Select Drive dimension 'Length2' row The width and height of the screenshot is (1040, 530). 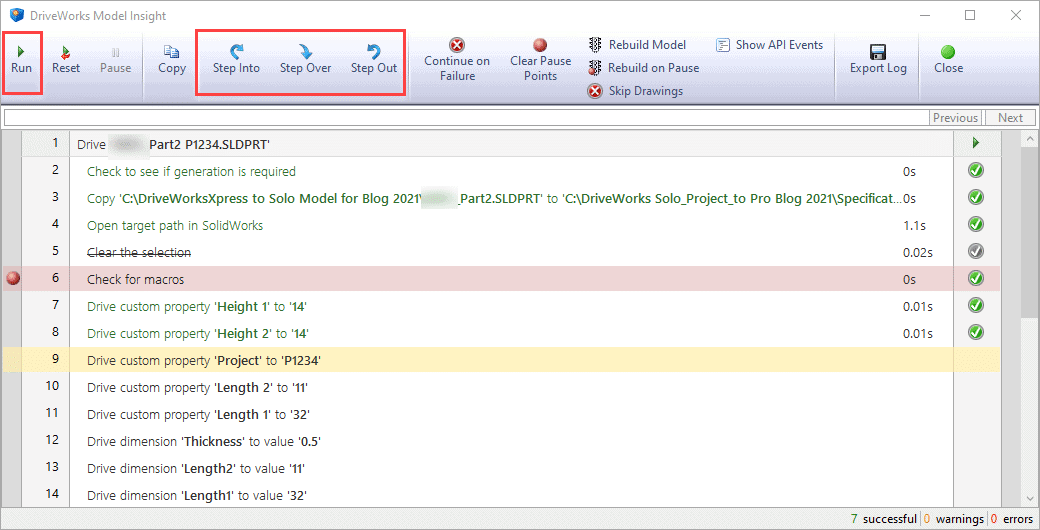pos(511,468)
